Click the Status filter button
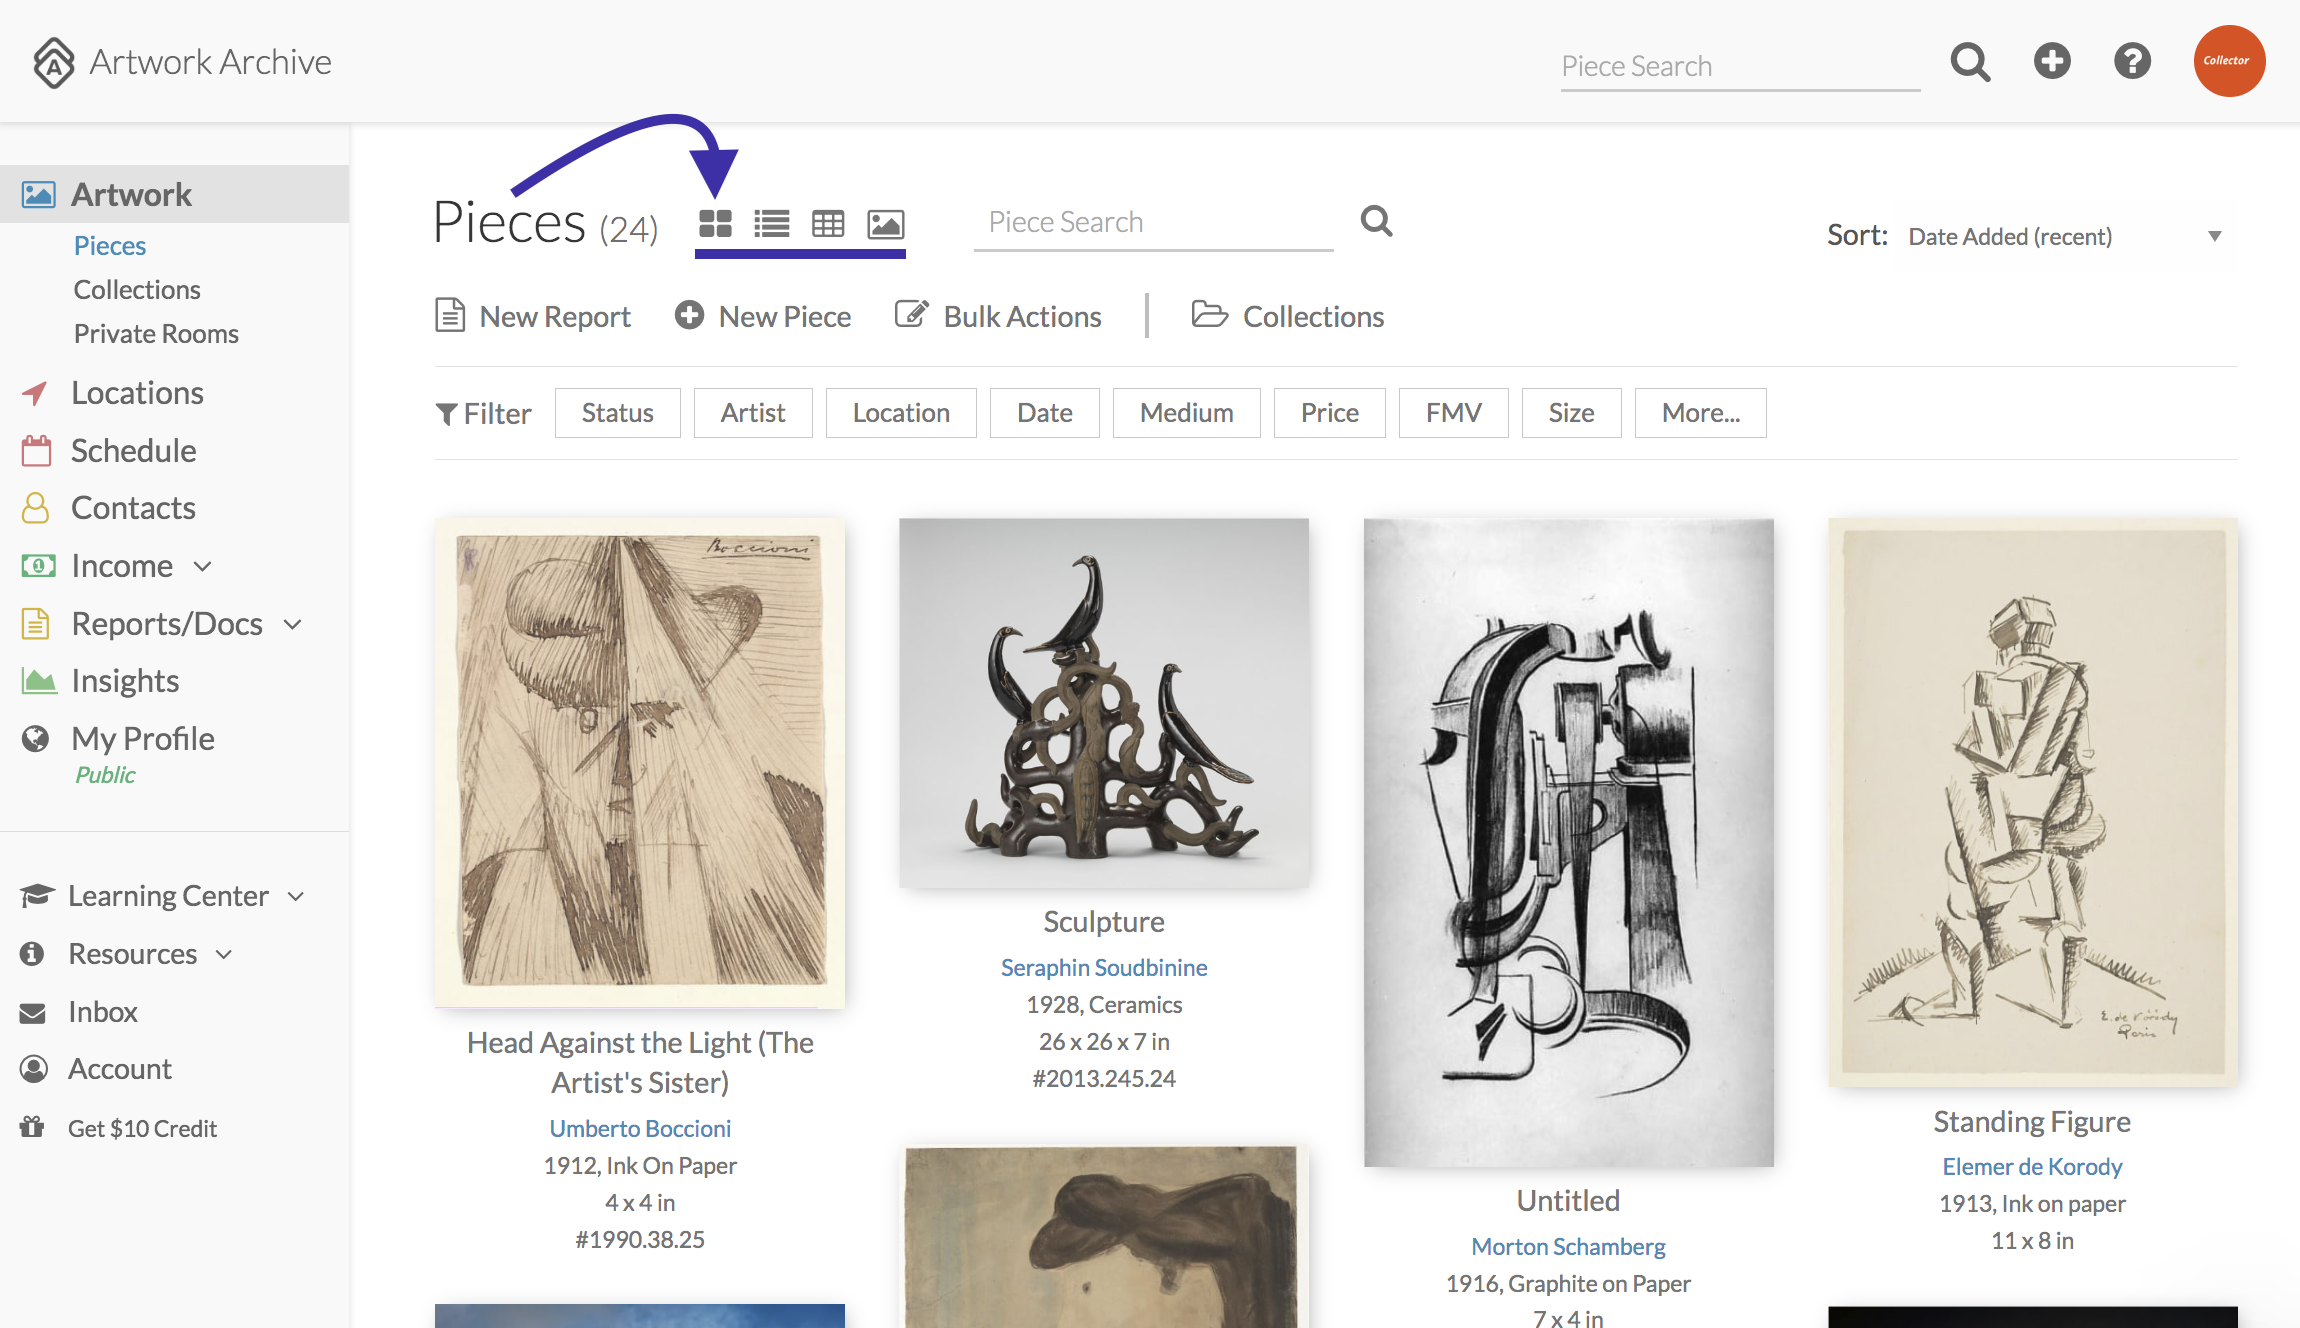2300x1328 pixels. coord(618,413)
